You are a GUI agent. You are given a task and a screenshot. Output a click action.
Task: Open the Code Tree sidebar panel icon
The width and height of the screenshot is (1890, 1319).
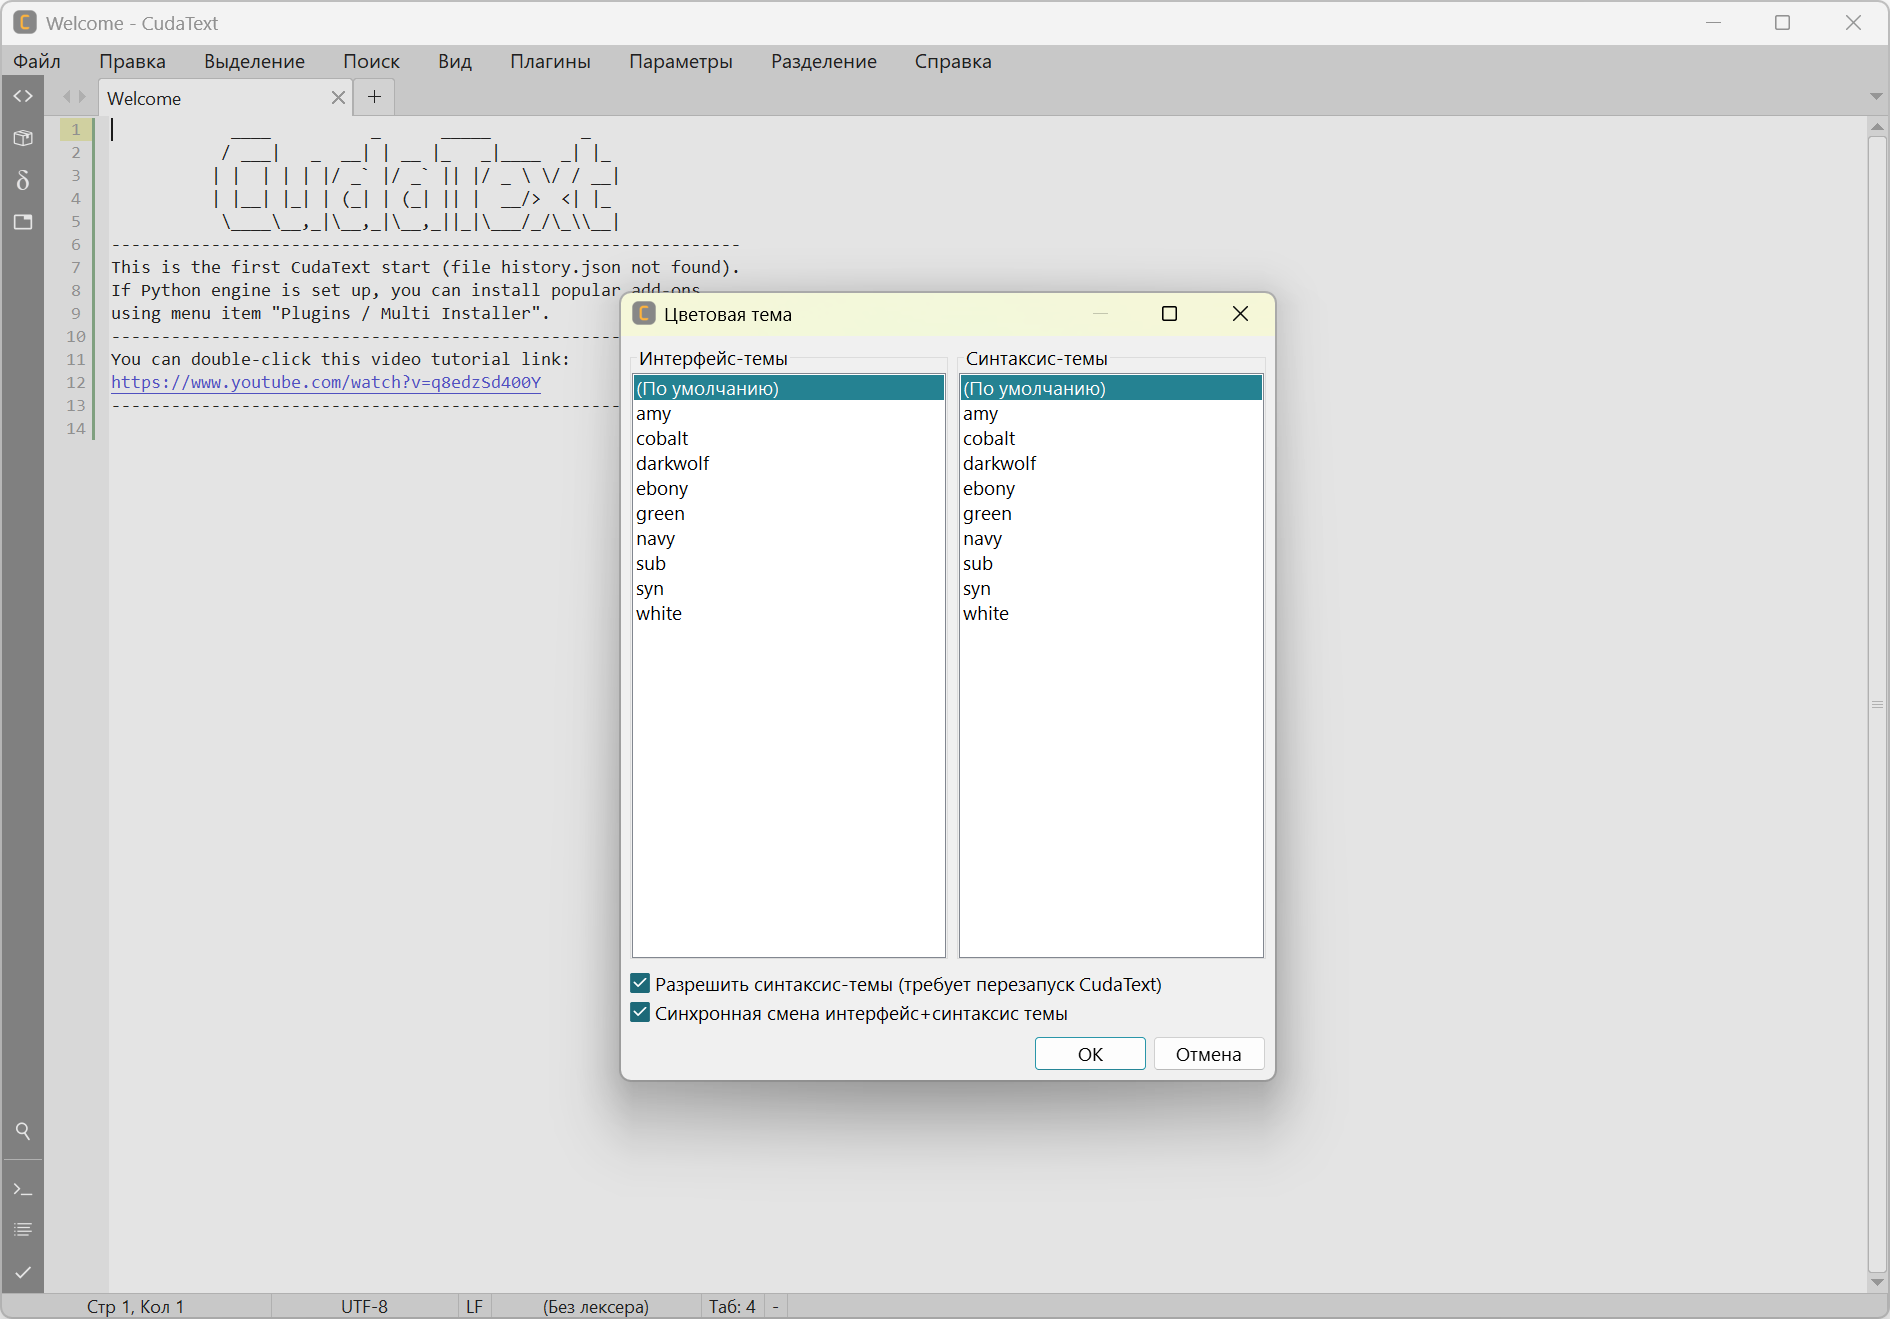[23, 96]
